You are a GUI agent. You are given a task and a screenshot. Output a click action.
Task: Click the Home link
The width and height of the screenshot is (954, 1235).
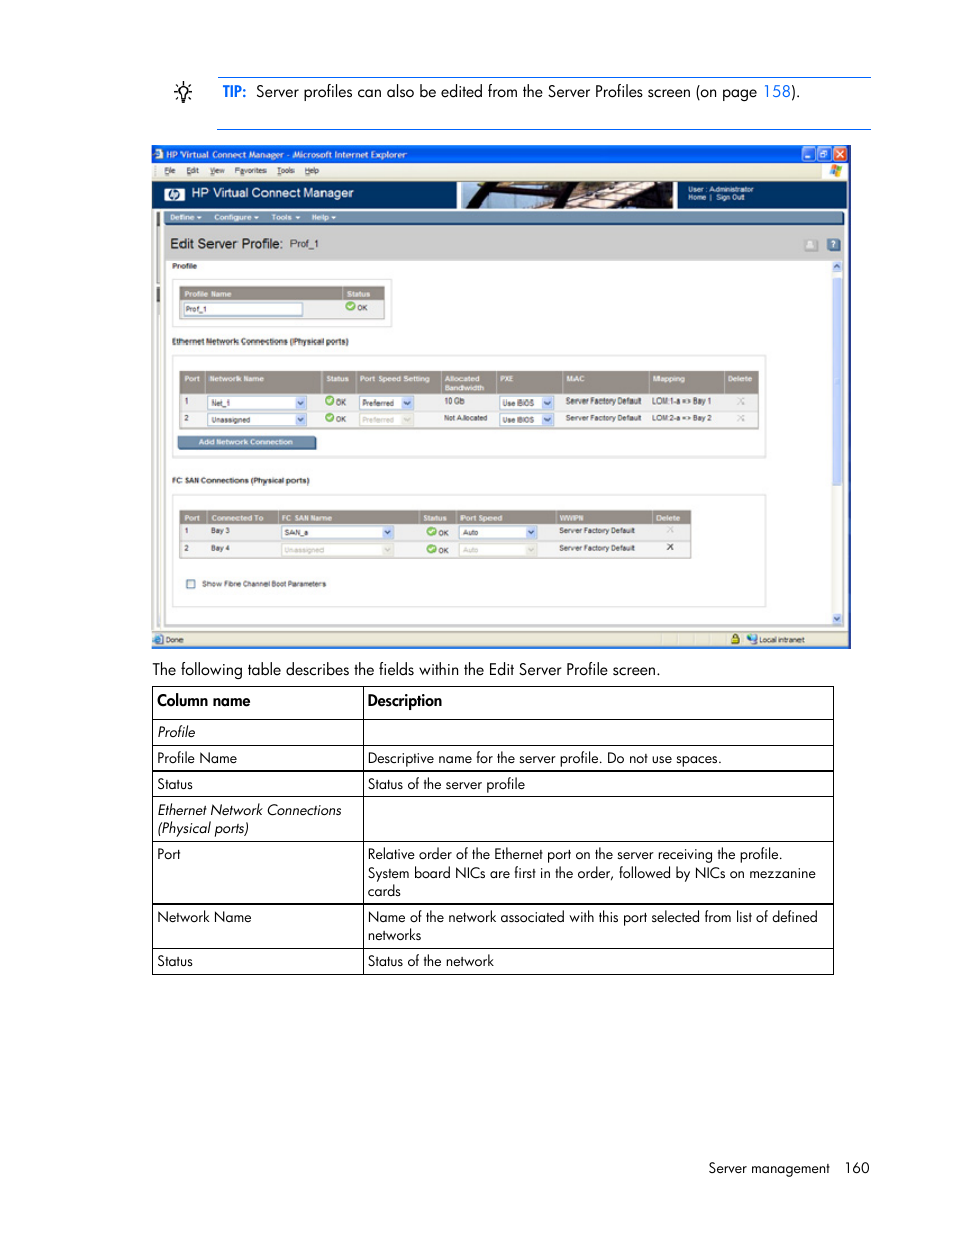click(x=697, y=198)
